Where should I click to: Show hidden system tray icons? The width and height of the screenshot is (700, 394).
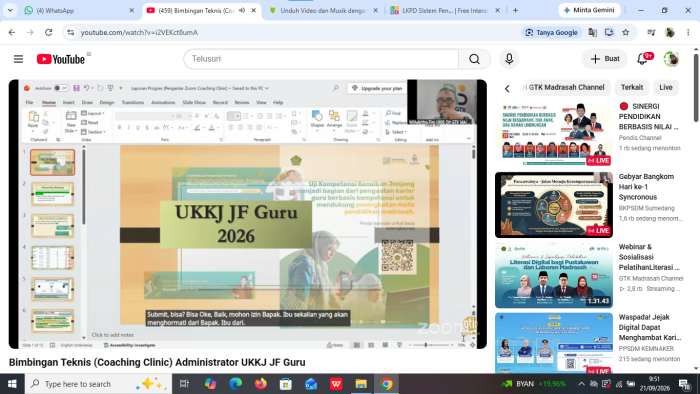(581, 384)
